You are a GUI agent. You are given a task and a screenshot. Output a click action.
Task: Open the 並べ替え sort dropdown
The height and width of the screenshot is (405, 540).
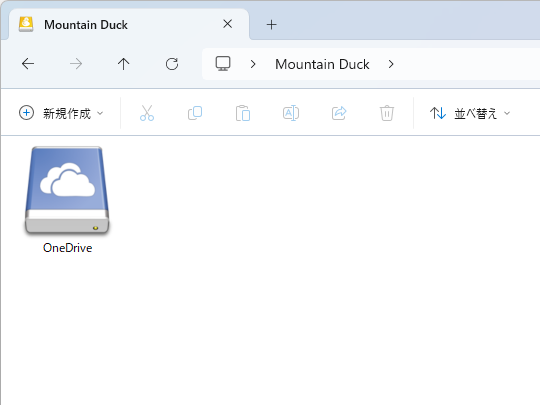pyautogui.click(x=470, y=113)
